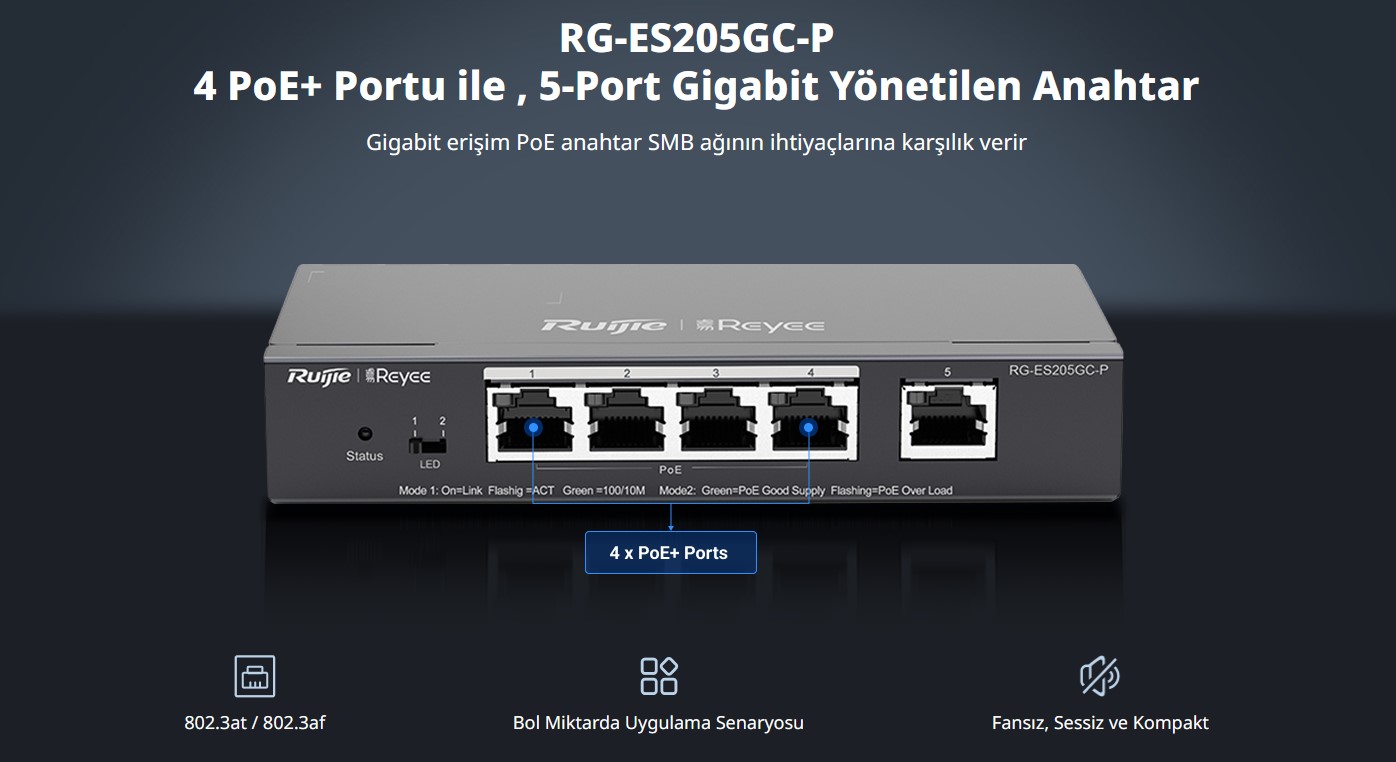Click the Fansız, Sessiz ve Kompakt link
1396x762 pixels.
coord(1102,722)
